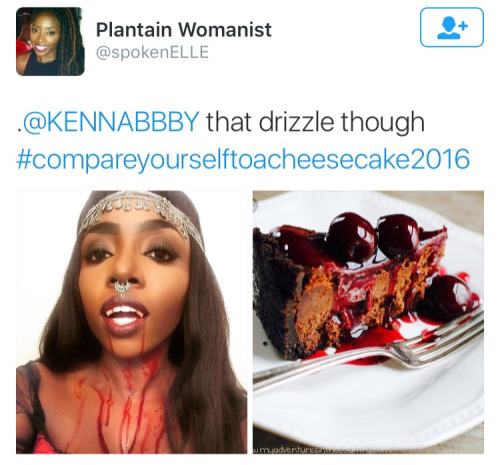The image size is (500, 465).
Task: Click the watermark text under the cheesecake
Action: [322, 451]
